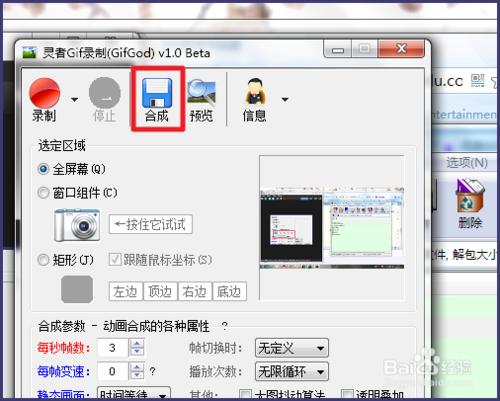
Task: Expand the arrow beside 信息
Action: coord(285,99)
